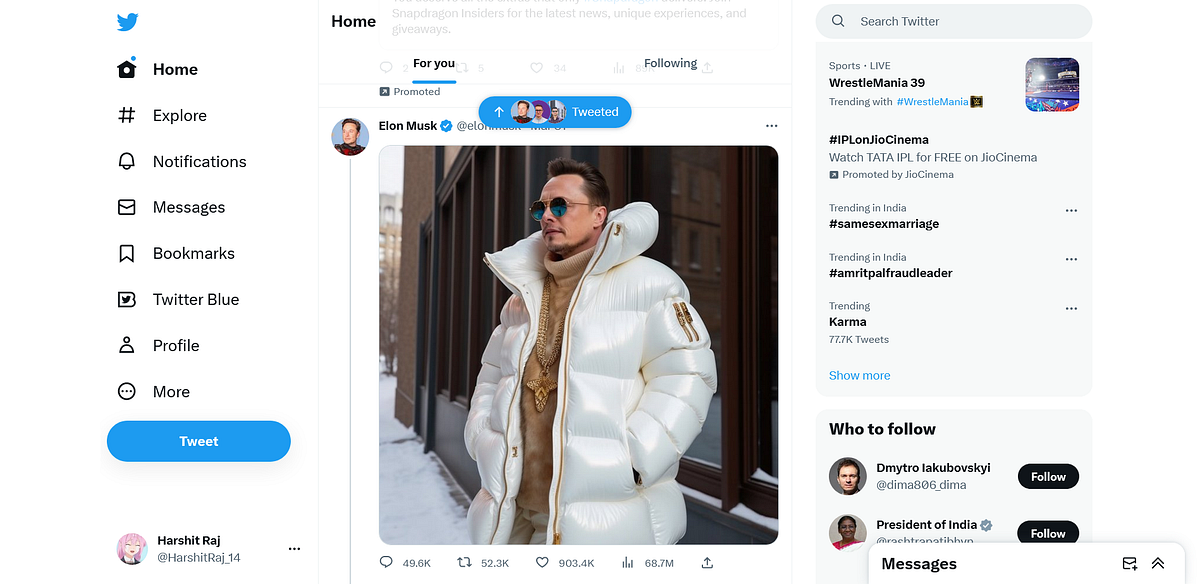Viewport: 1200px width, 584px height.
Task: Reply to Elon Musk's tweet
Action: [x=385, y=562]
